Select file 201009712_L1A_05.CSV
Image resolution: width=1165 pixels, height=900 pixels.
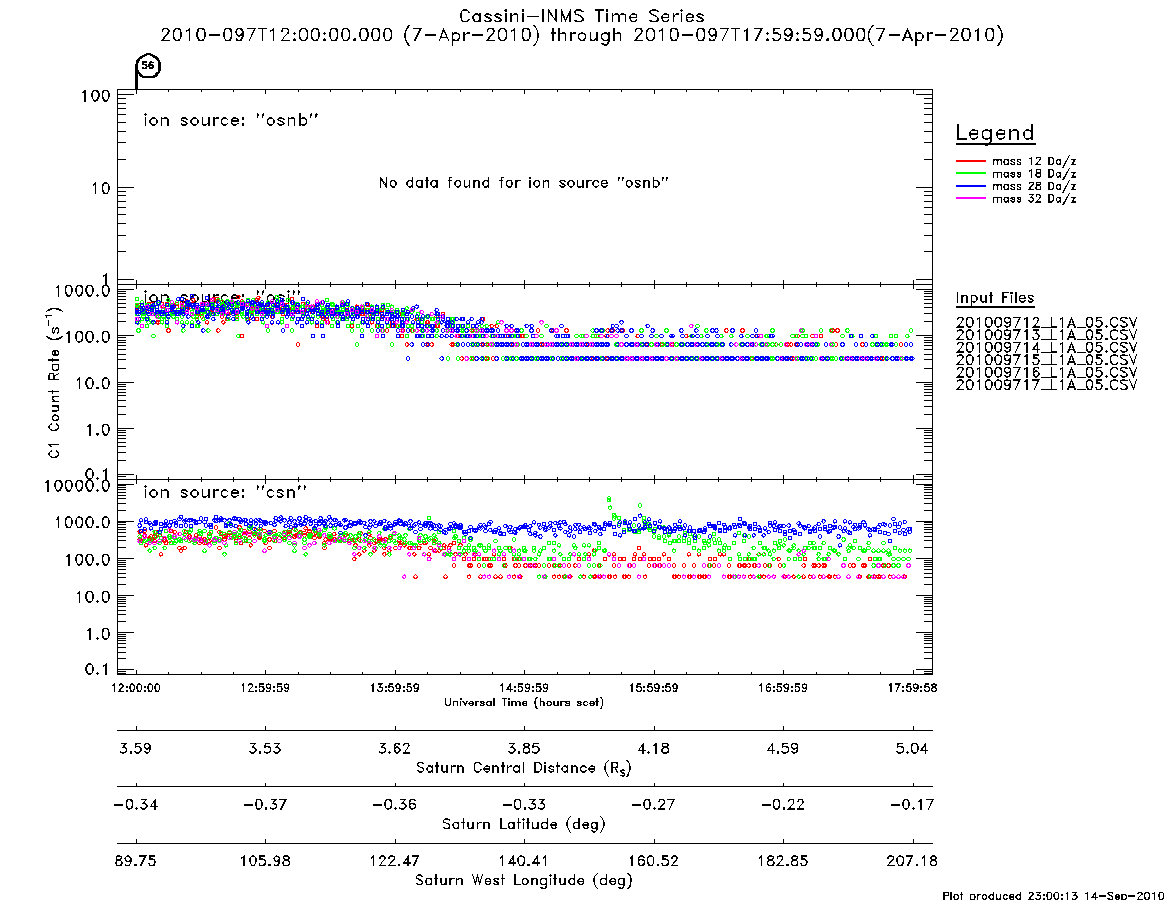coord(1046,323)
